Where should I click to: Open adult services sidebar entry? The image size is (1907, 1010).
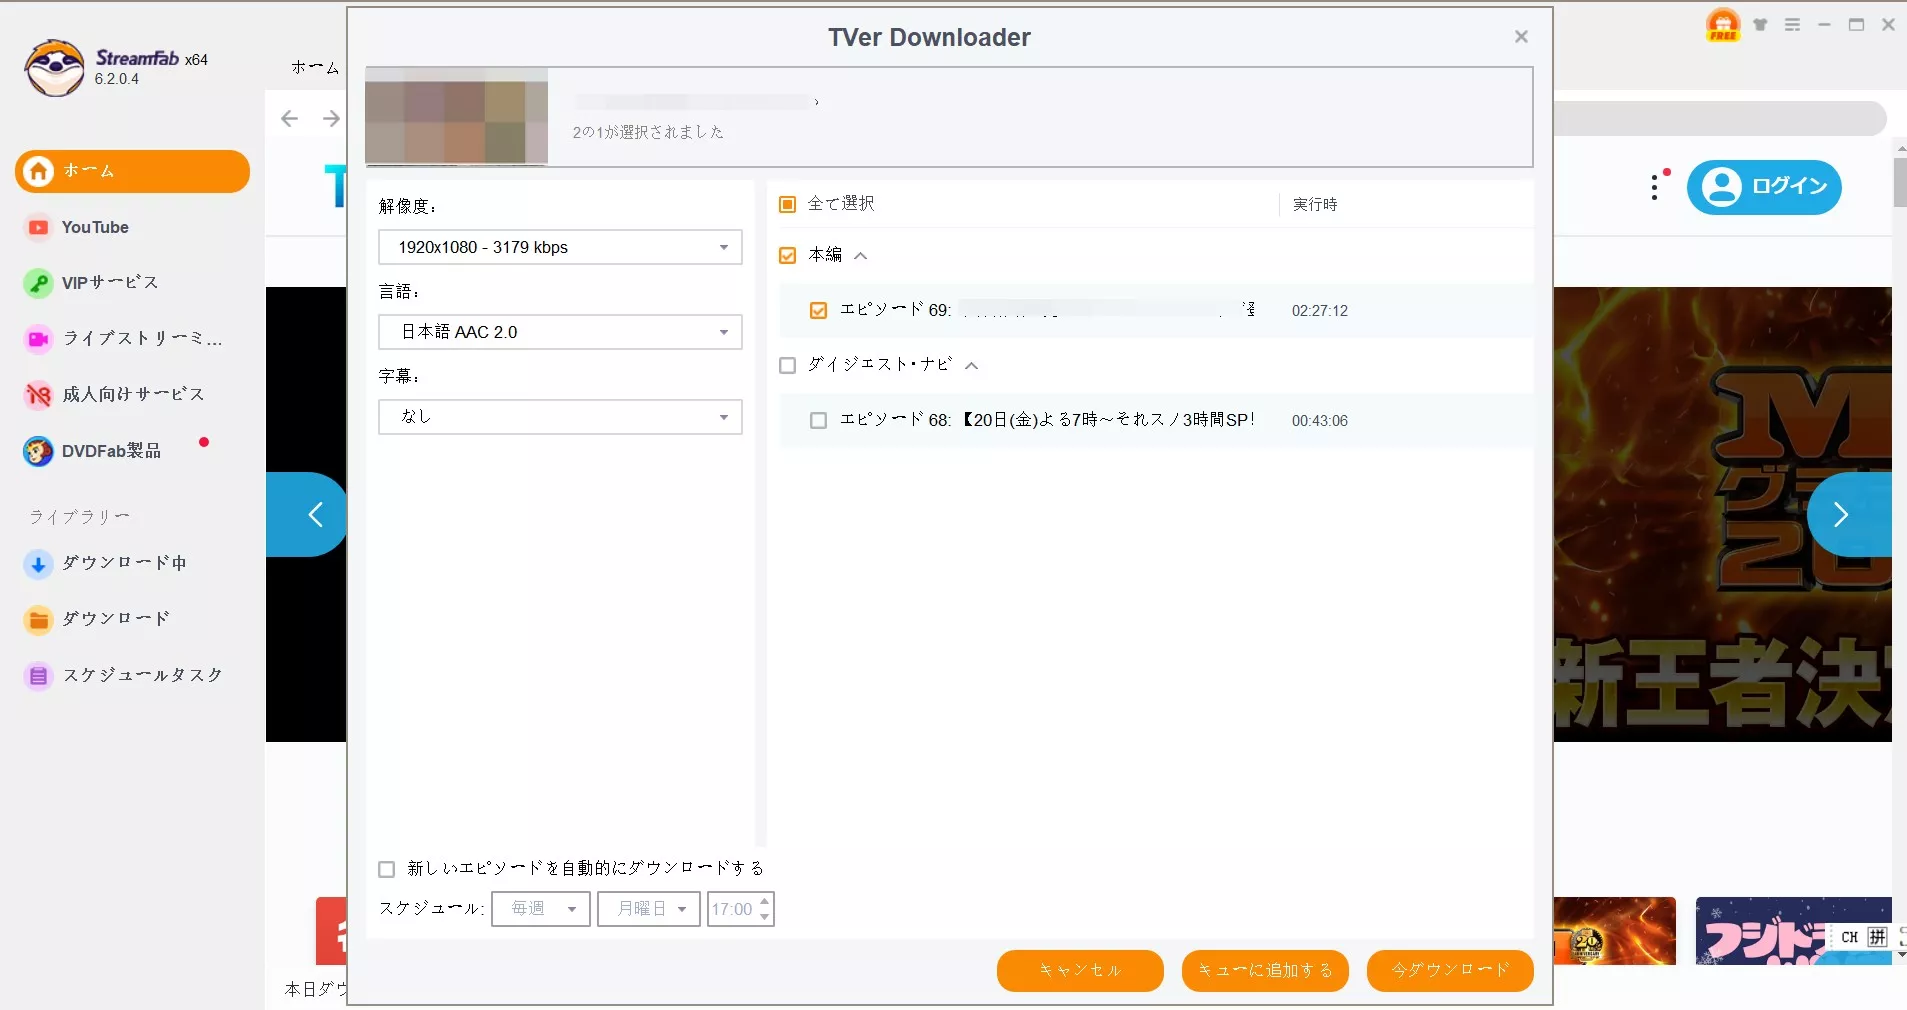point(114,395)
